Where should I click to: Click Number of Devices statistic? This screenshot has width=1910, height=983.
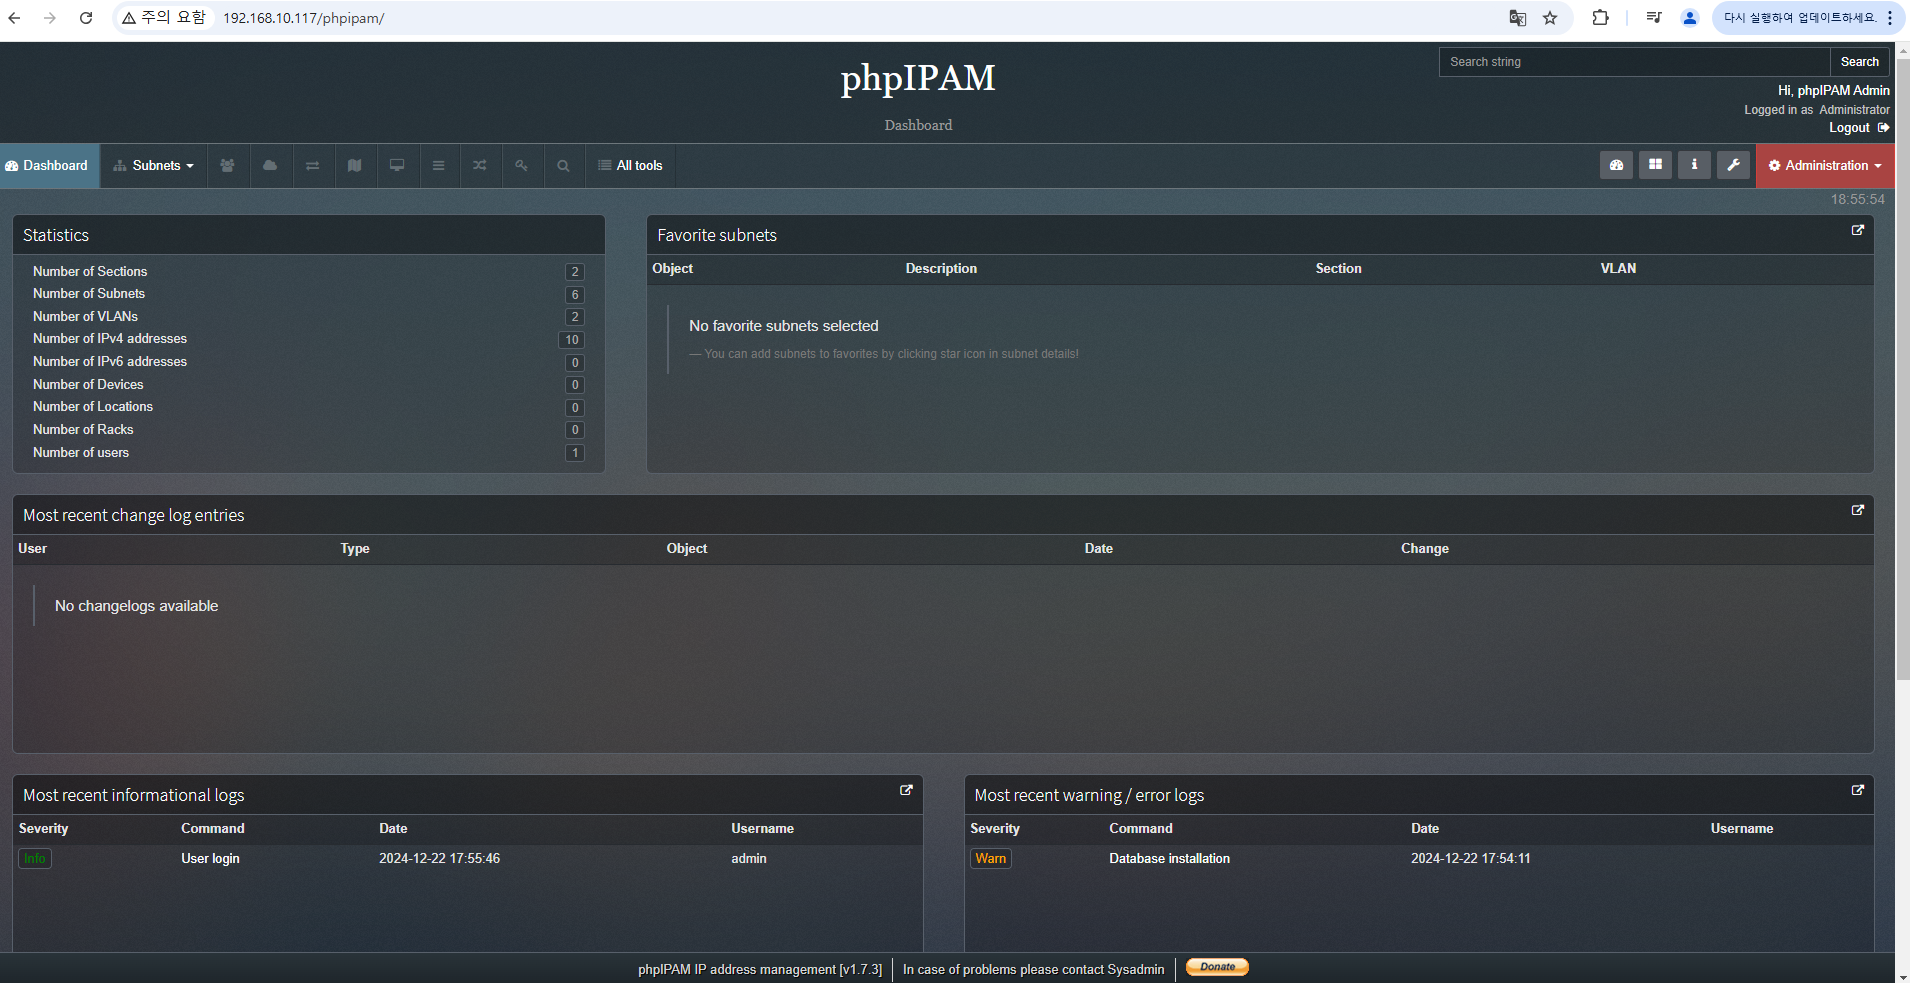[309, 385]
